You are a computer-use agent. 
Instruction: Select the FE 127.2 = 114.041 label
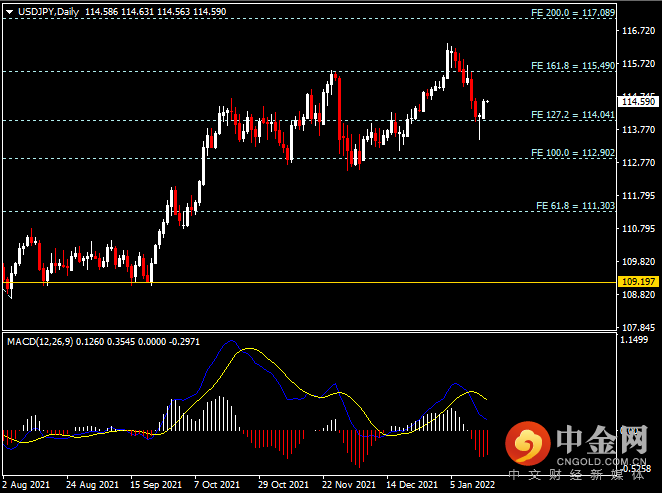click(x=573, y=115)
